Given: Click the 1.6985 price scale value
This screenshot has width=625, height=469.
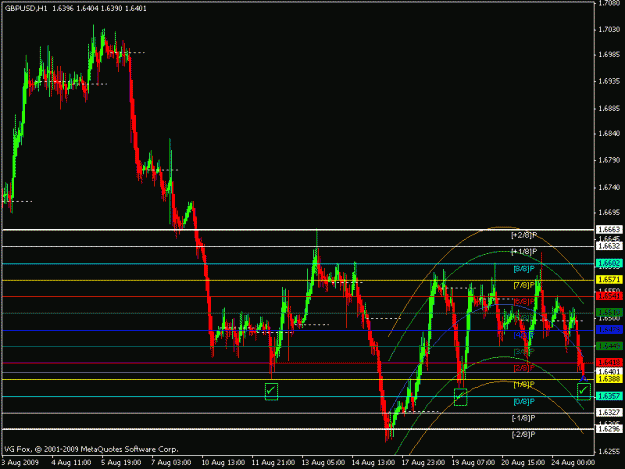Looking at the screenshot, I should [x=610, y=55].
